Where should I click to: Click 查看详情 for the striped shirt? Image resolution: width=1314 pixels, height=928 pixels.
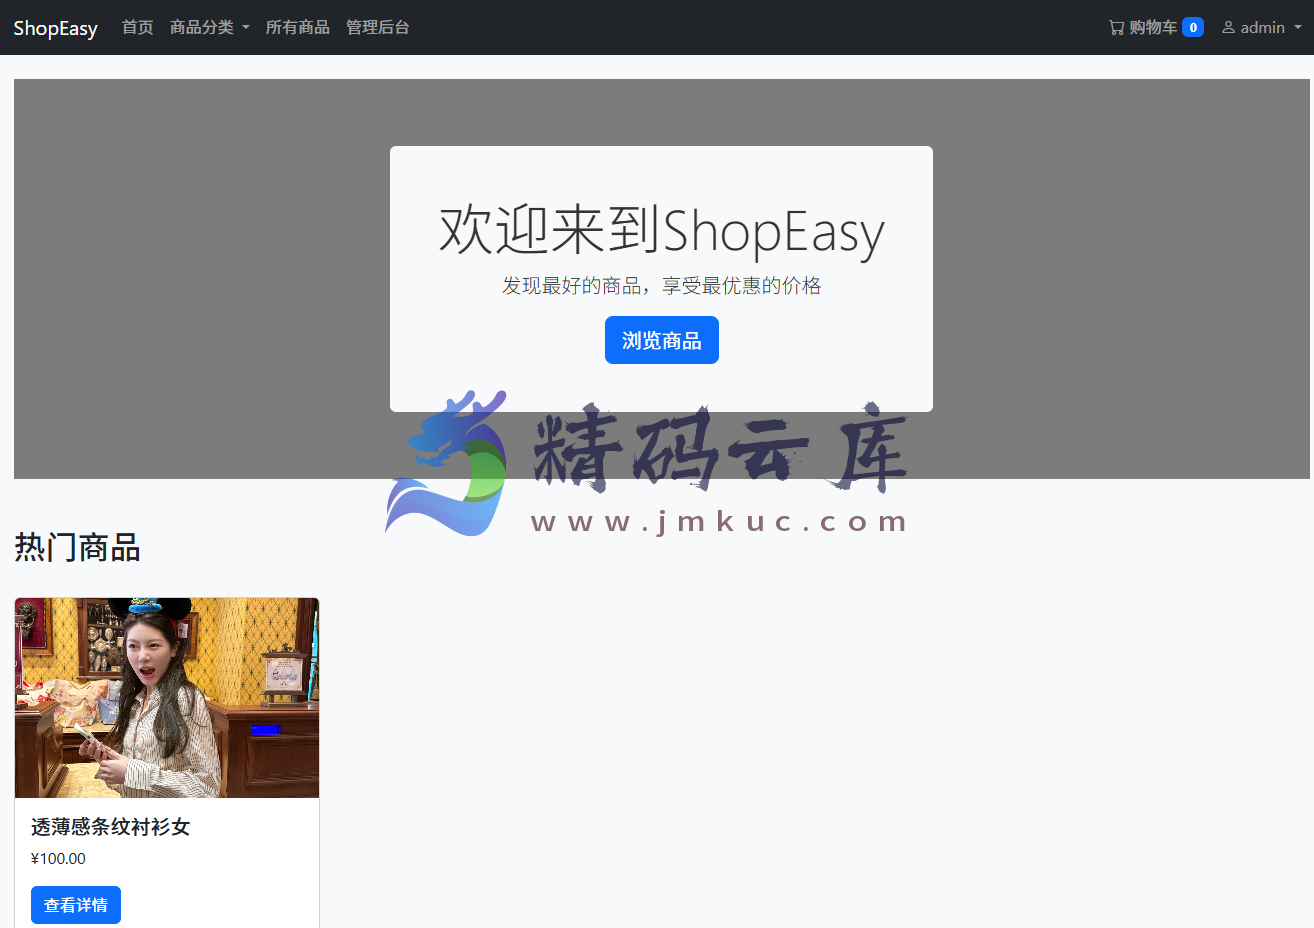pyautogui.click(x=76, y=905)
